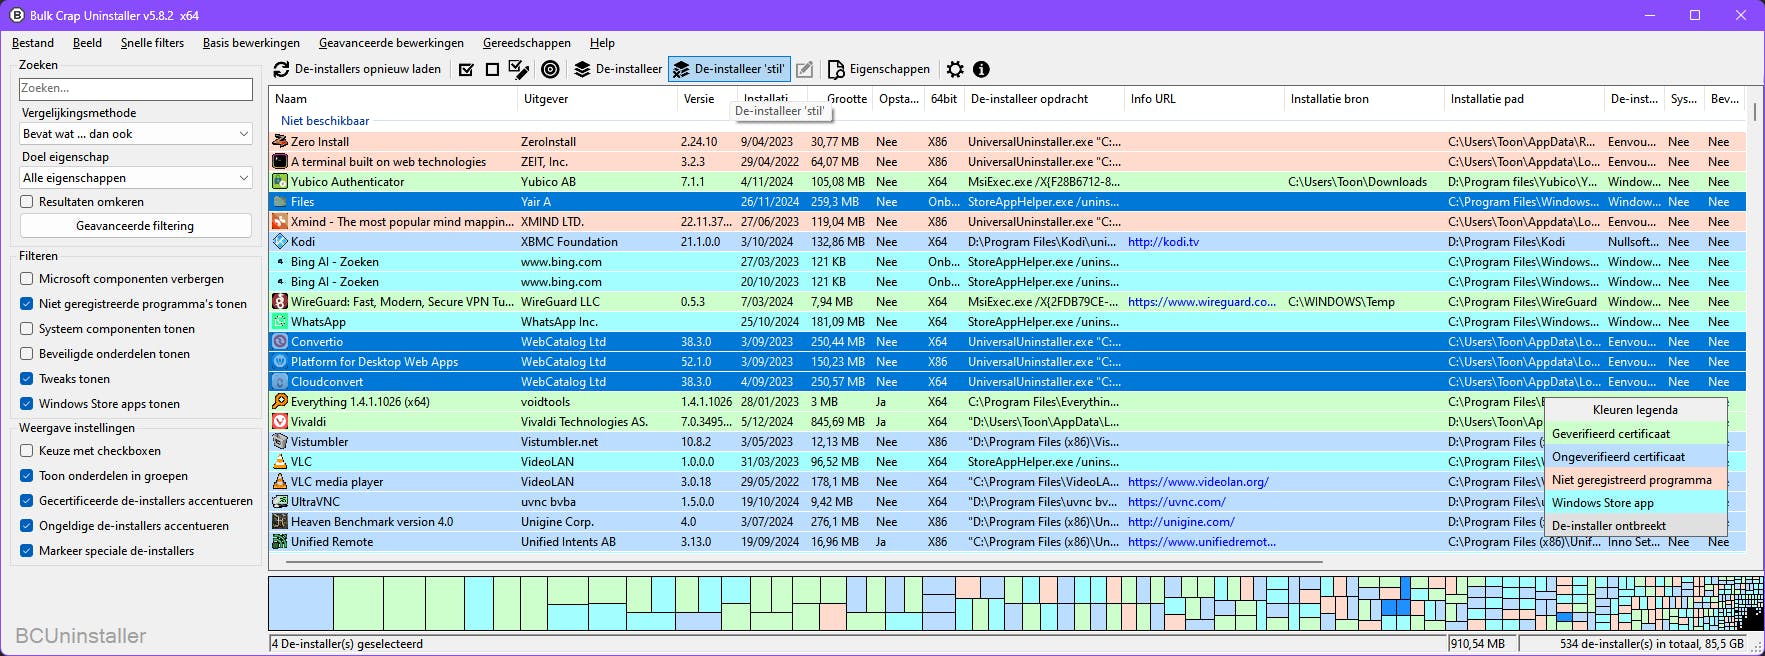Click the deselect-all empty box toolbar icon

[x=492, y=69]
